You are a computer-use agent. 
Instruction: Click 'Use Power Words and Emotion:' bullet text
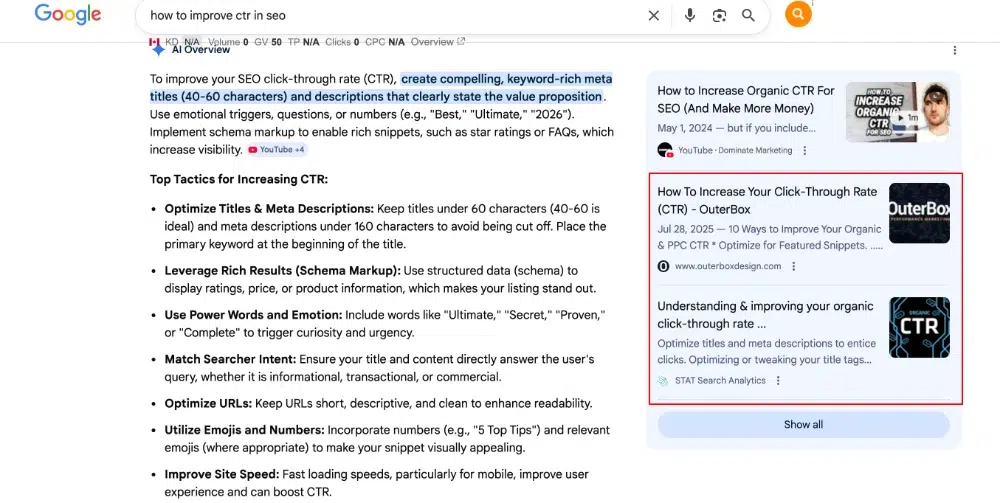point(253,315)
